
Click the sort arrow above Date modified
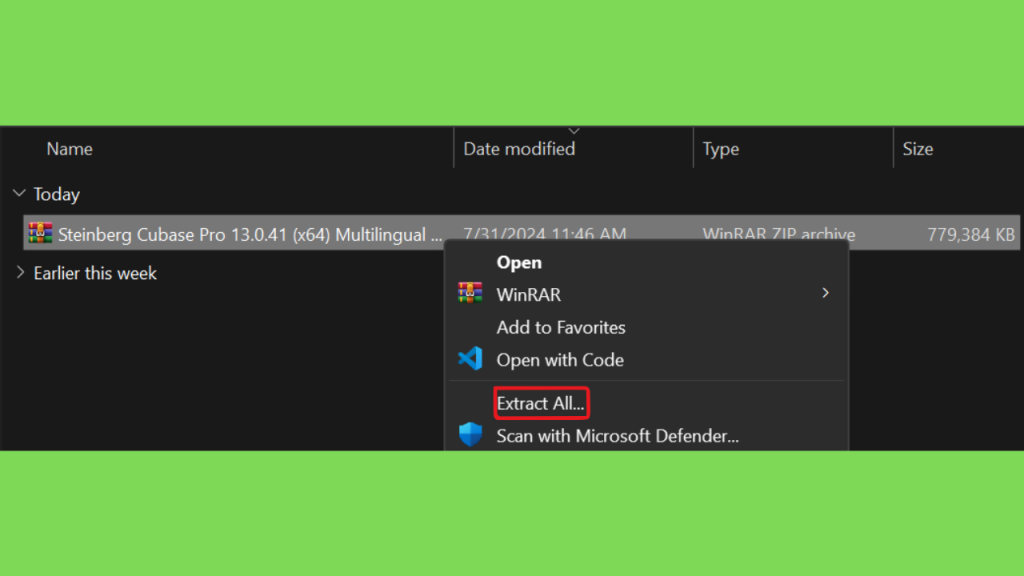coord(574,131)
